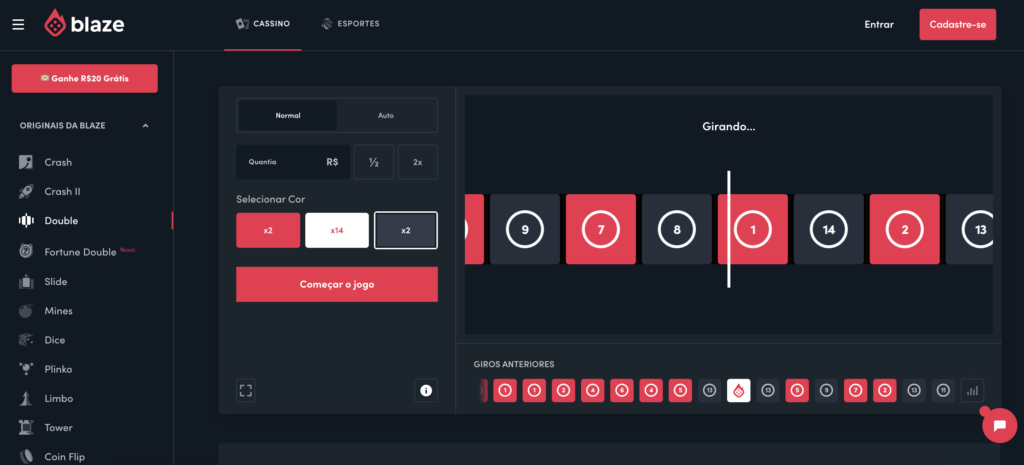Click the Cadastre-se button
The height and width of the screenshot is (465, 1024).
(x=957, y=24)
